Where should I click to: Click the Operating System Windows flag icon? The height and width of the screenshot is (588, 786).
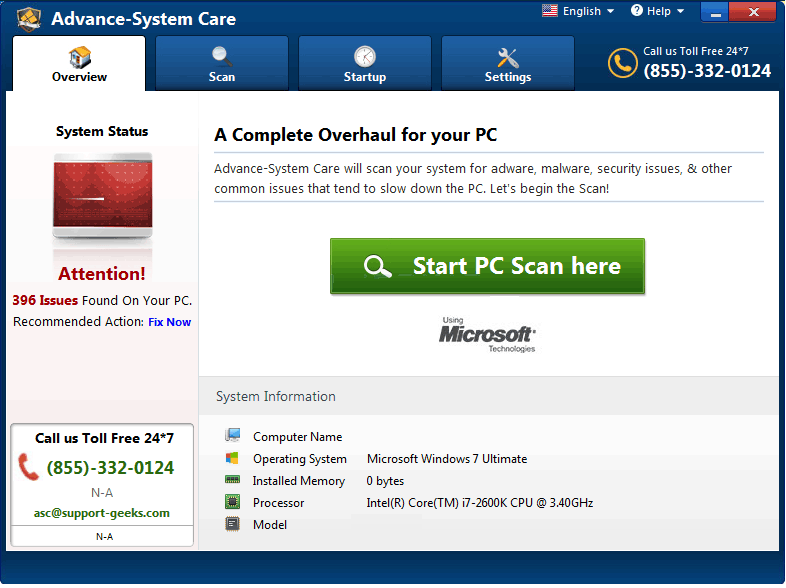233,458
